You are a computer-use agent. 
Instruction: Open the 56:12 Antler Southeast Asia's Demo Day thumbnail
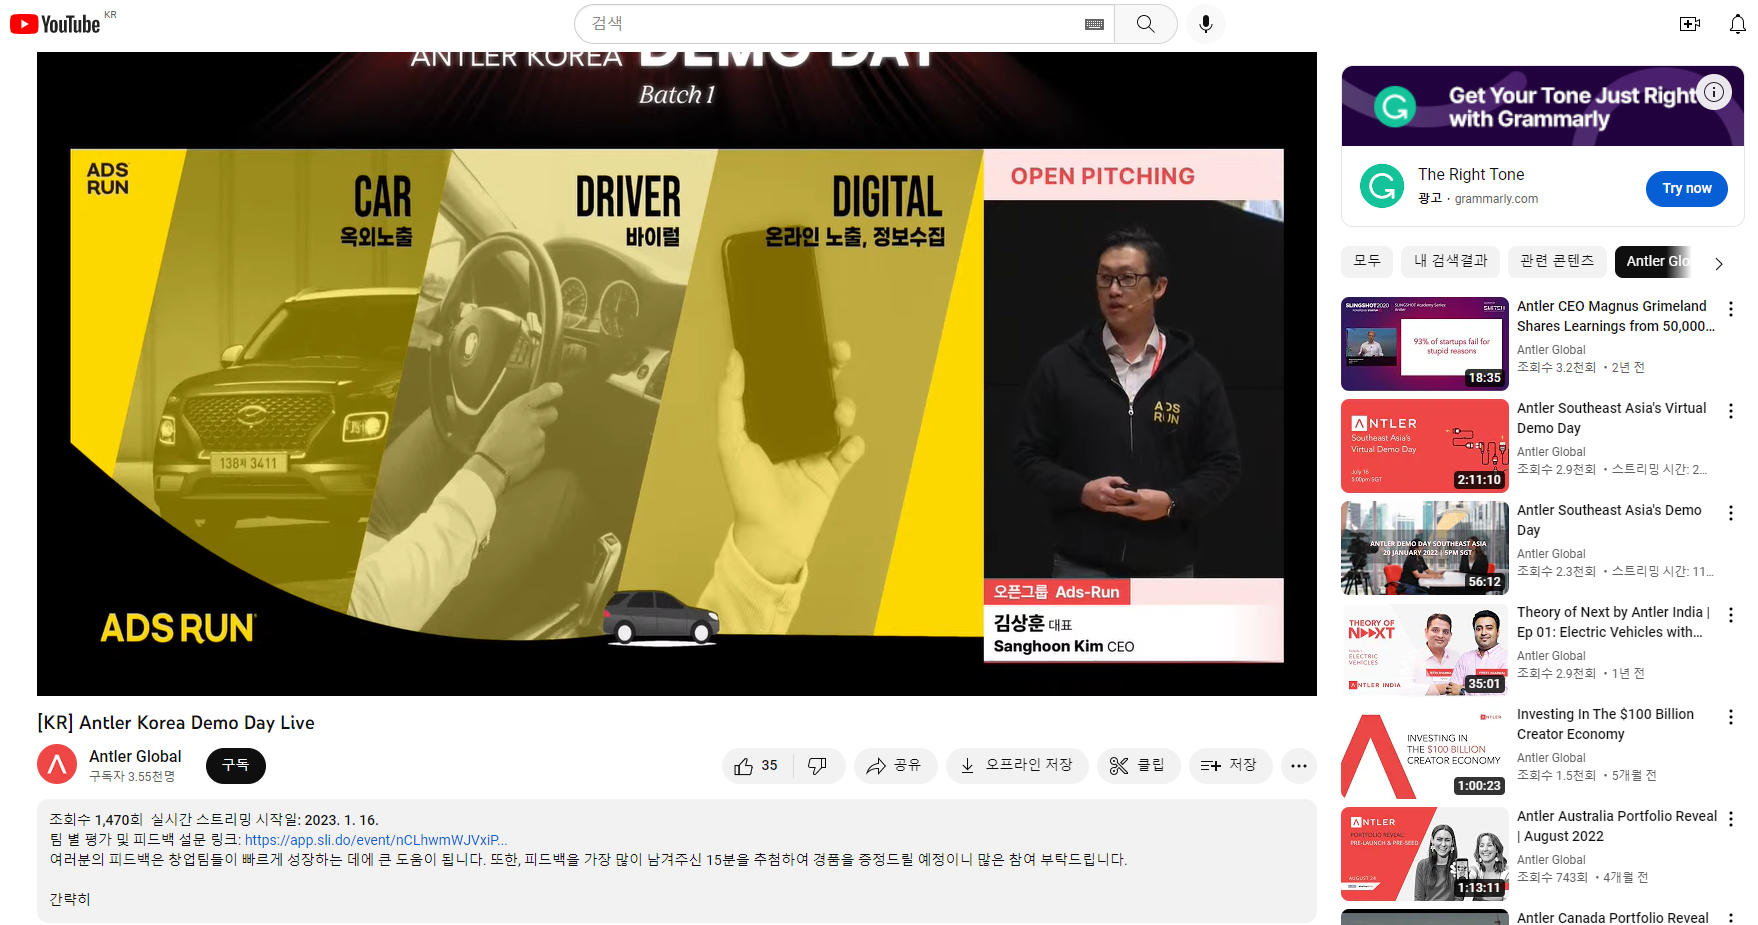pyautogui.click(x=1425, y=548)
